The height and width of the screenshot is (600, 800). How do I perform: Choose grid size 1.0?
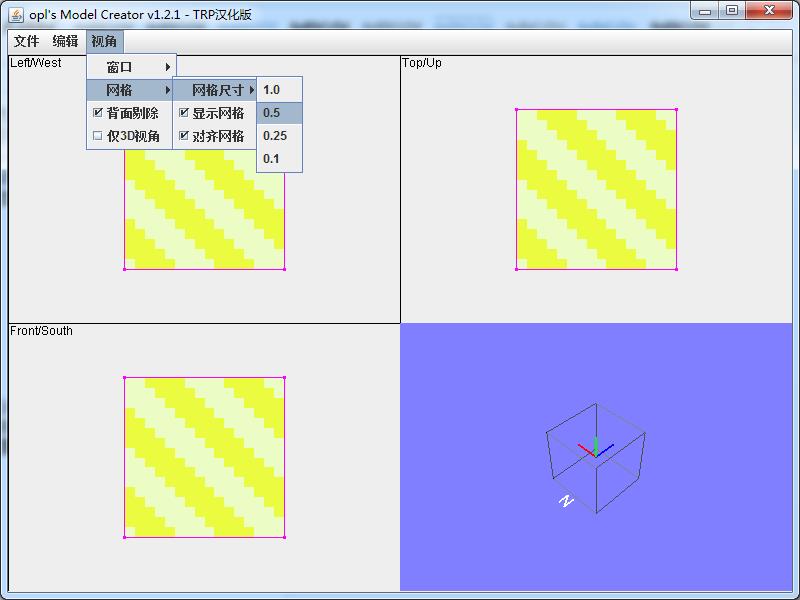272,90
